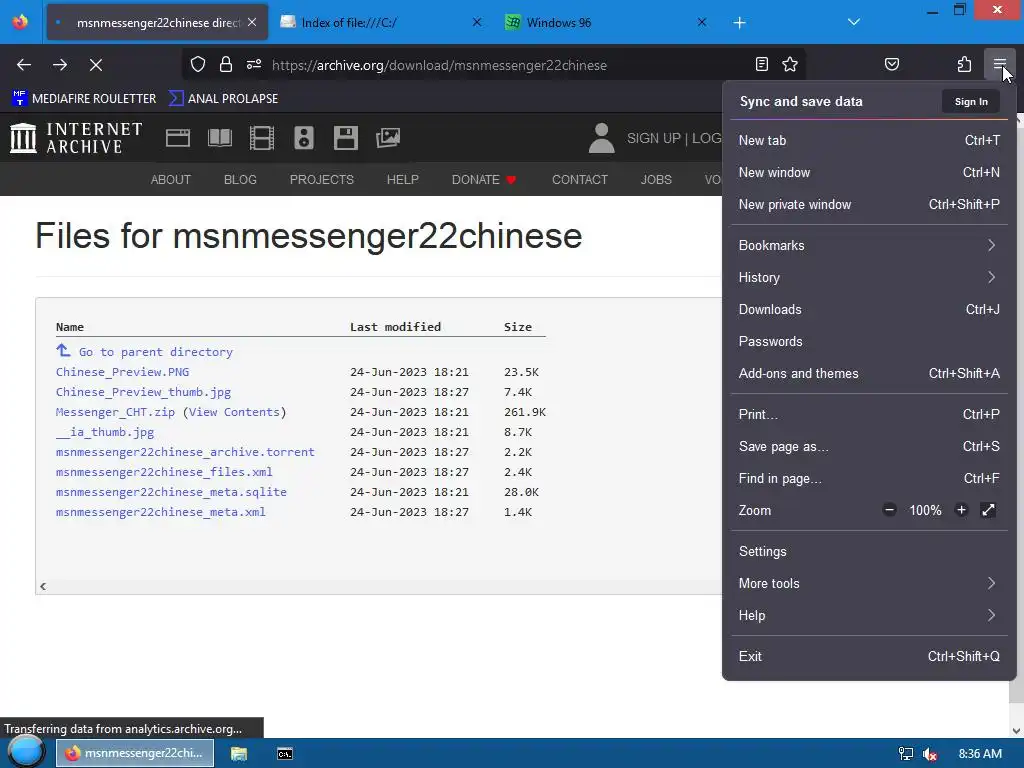This screenshot has height=768, width=1024.
Task: Click Sign In in Sync menu
Action: coord(971,101)
